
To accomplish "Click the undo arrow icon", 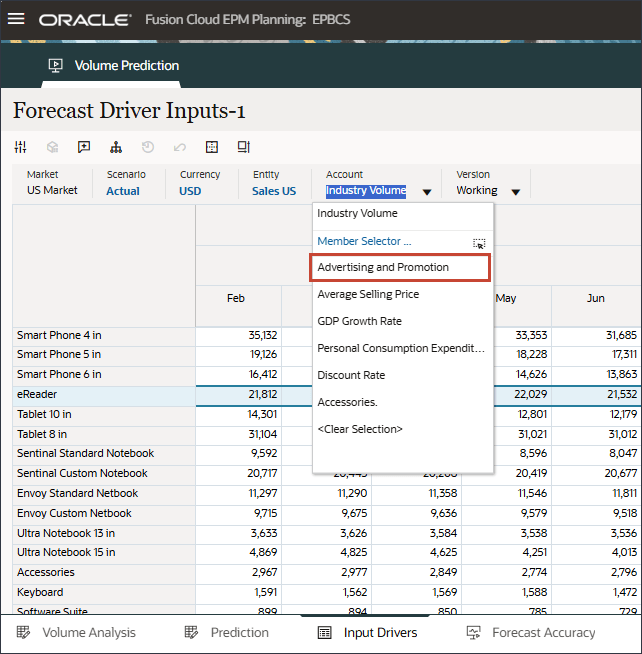I will (180, 147).
